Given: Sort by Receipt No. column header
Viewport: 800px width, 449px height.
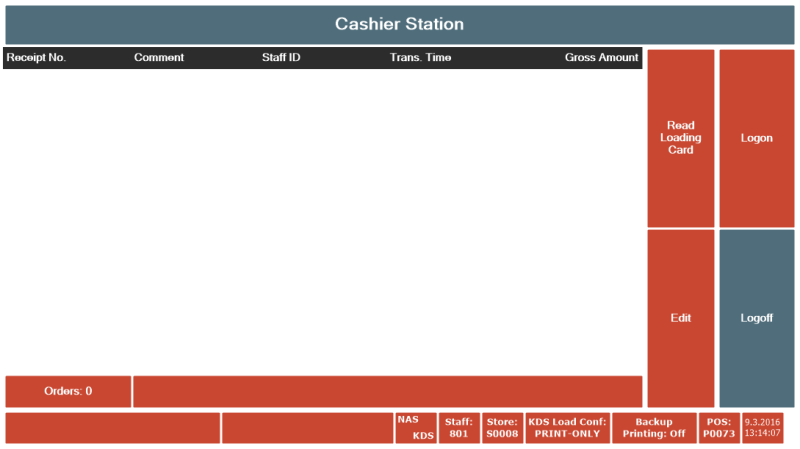Looking at the screenshot, I should 36,58.
